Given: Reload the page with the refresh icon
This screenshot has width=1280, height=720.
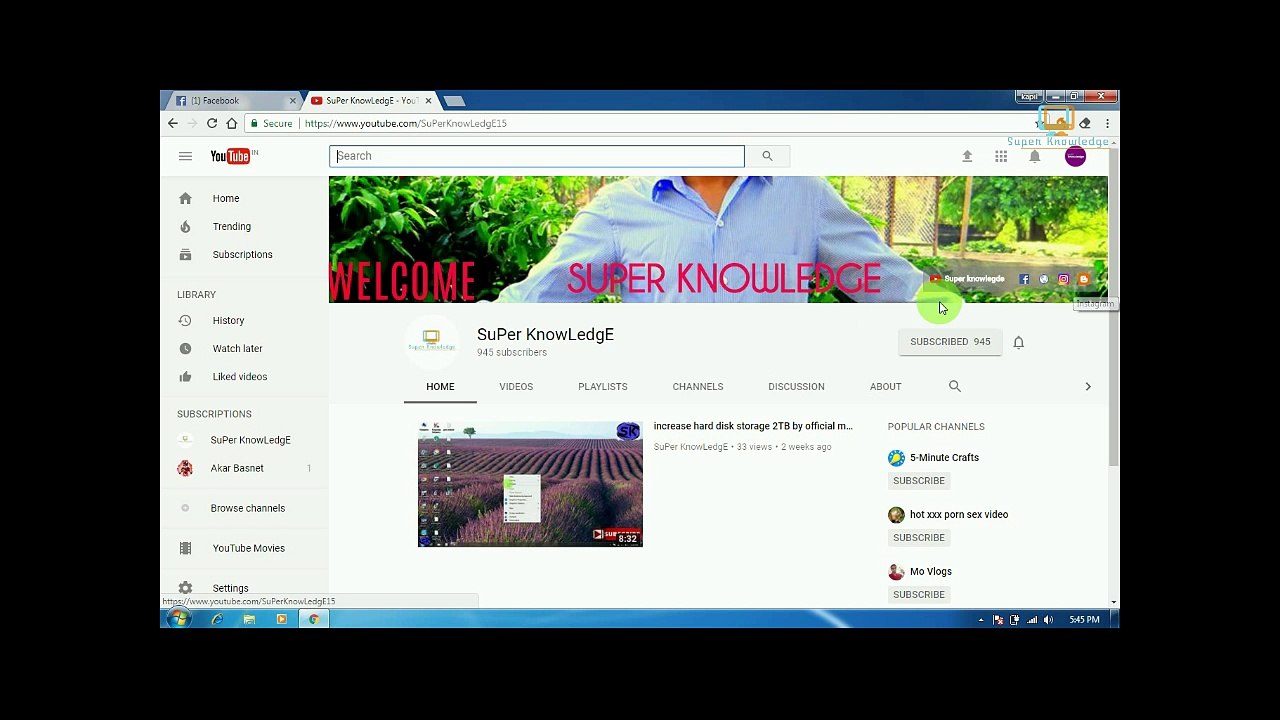Looking at the screenshot, I should pyautogui.click(x=212, y=123).
